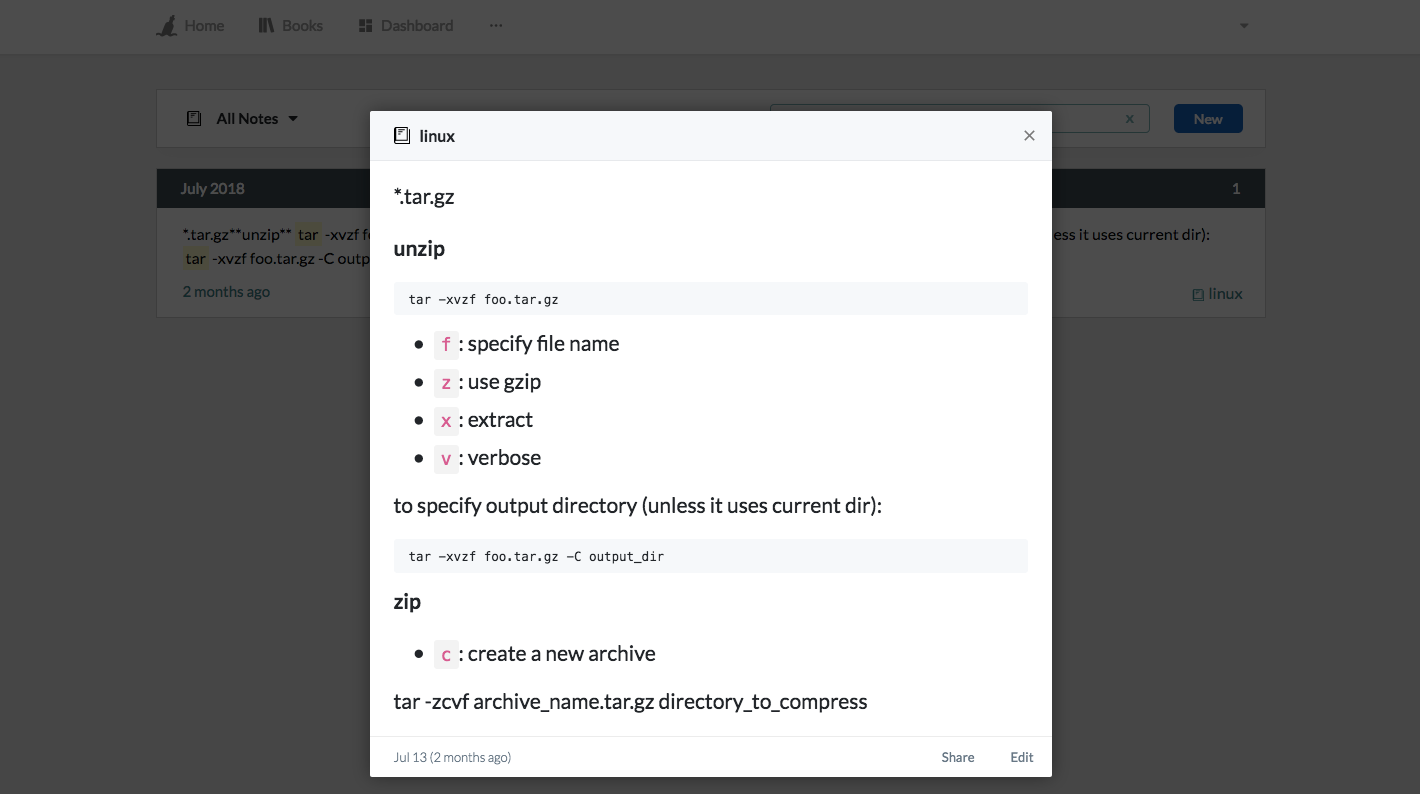Open the Books icon in navigation
The width and height of the screenshot is (1420, 794).
tap(266, 26)
